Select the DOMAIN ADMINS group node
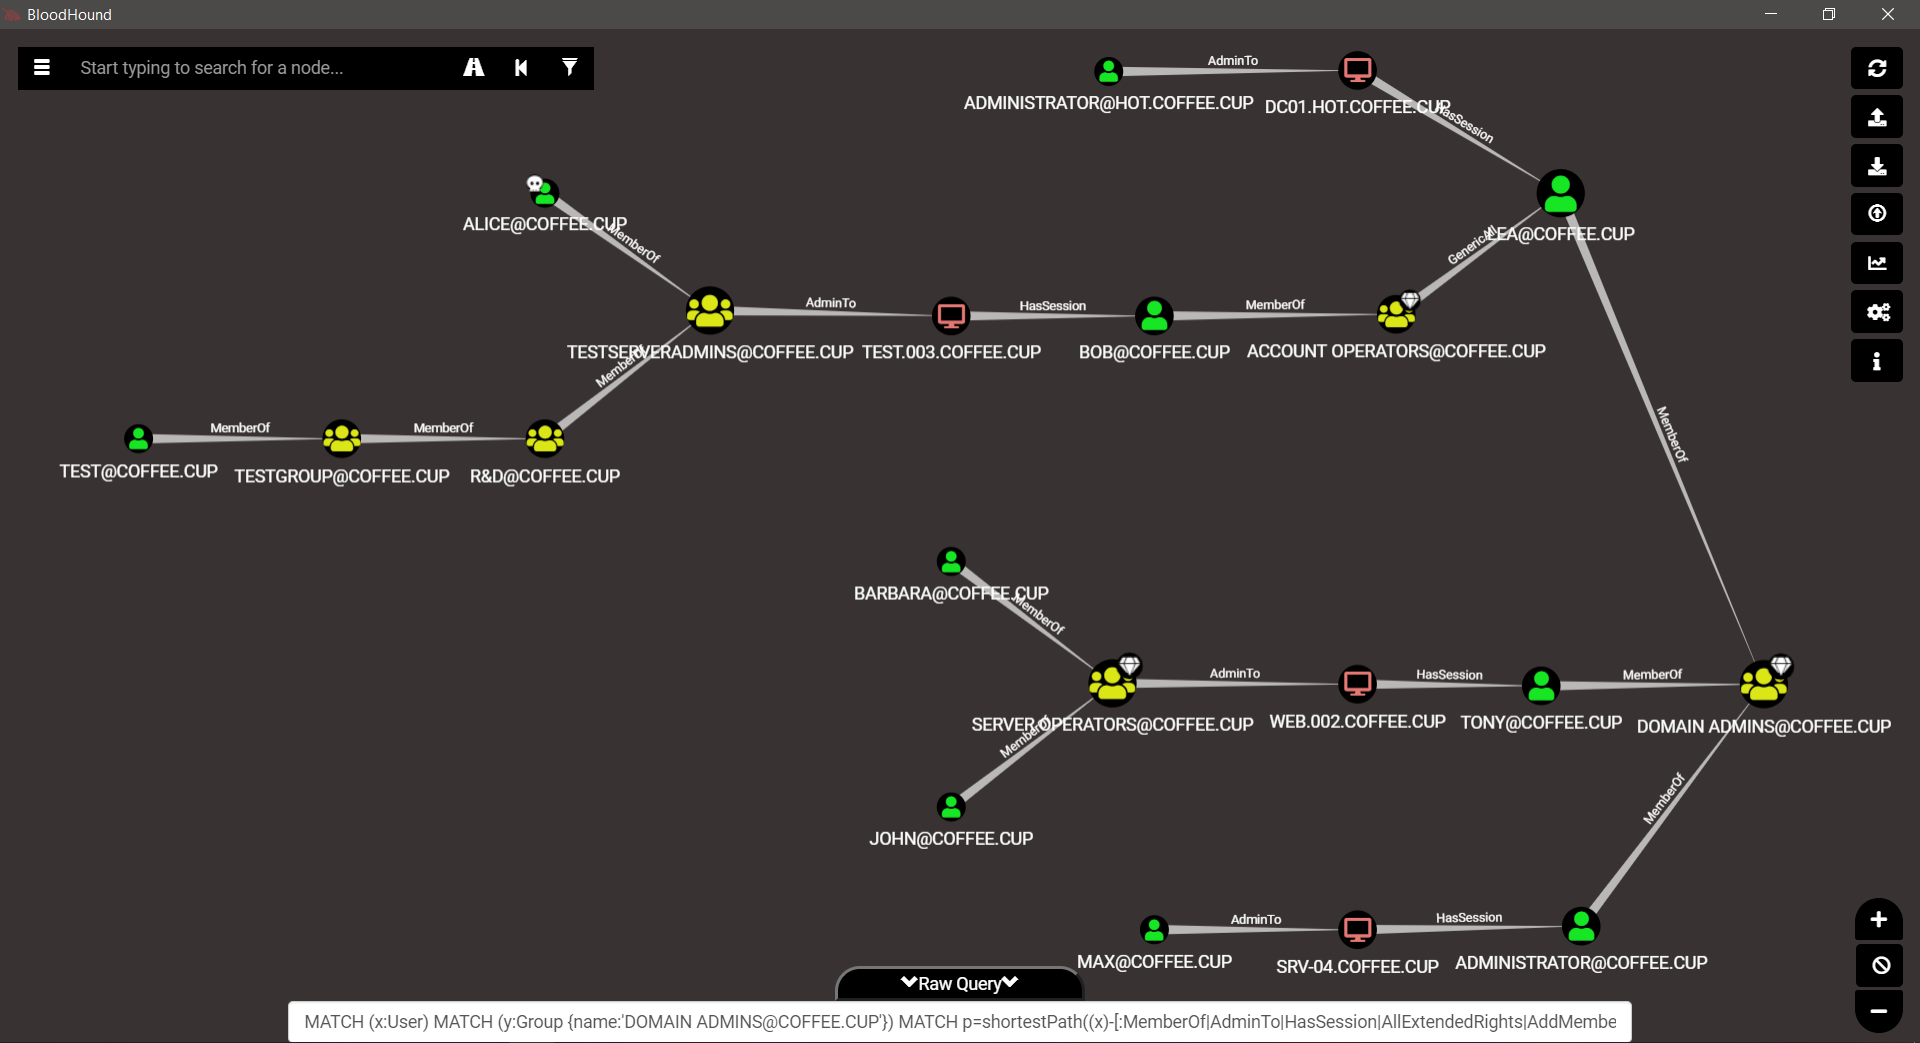The height and width of the screenshot is (1043, 1920). coord(1764,684)
